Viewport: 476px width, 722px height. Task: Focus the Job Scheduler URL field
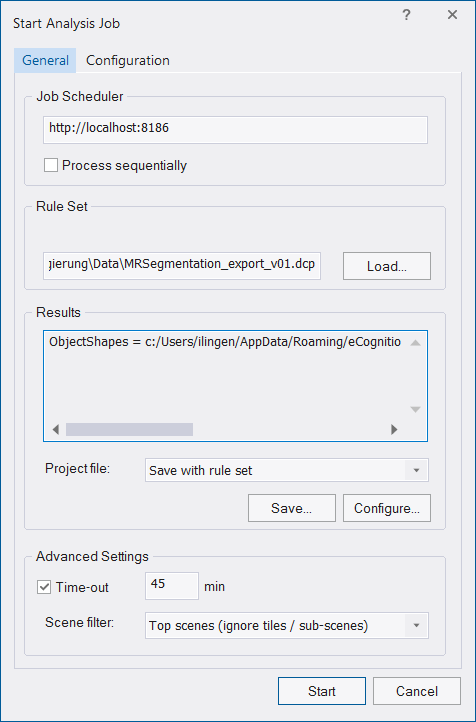pos(235,130)
